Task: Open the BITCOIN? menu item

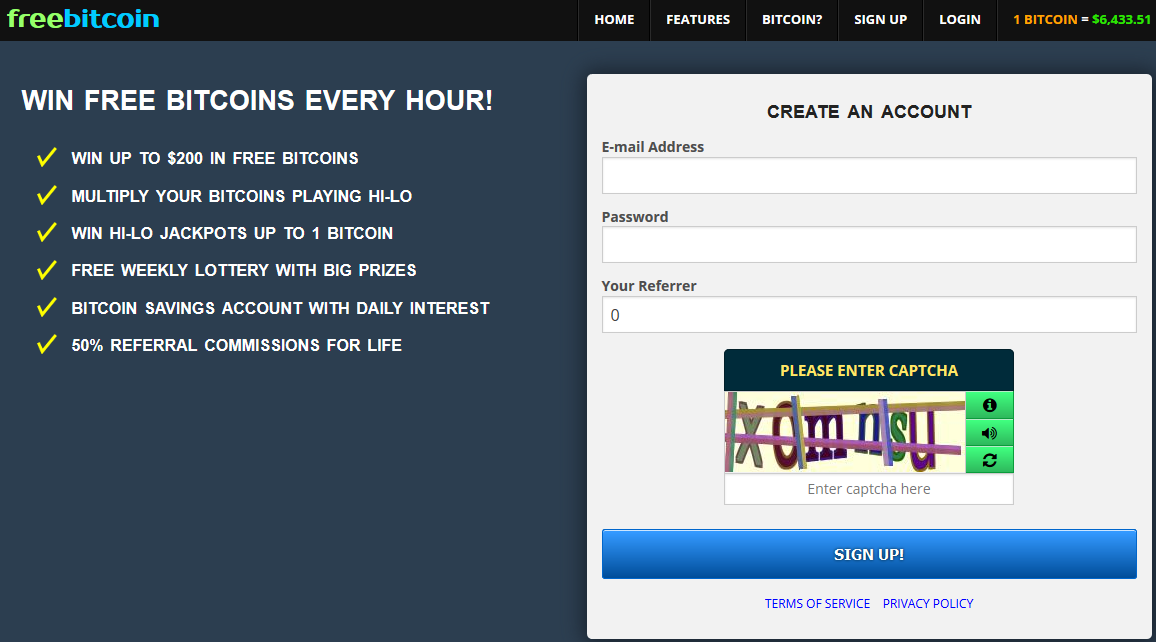Action: click(x=792, y=20)
